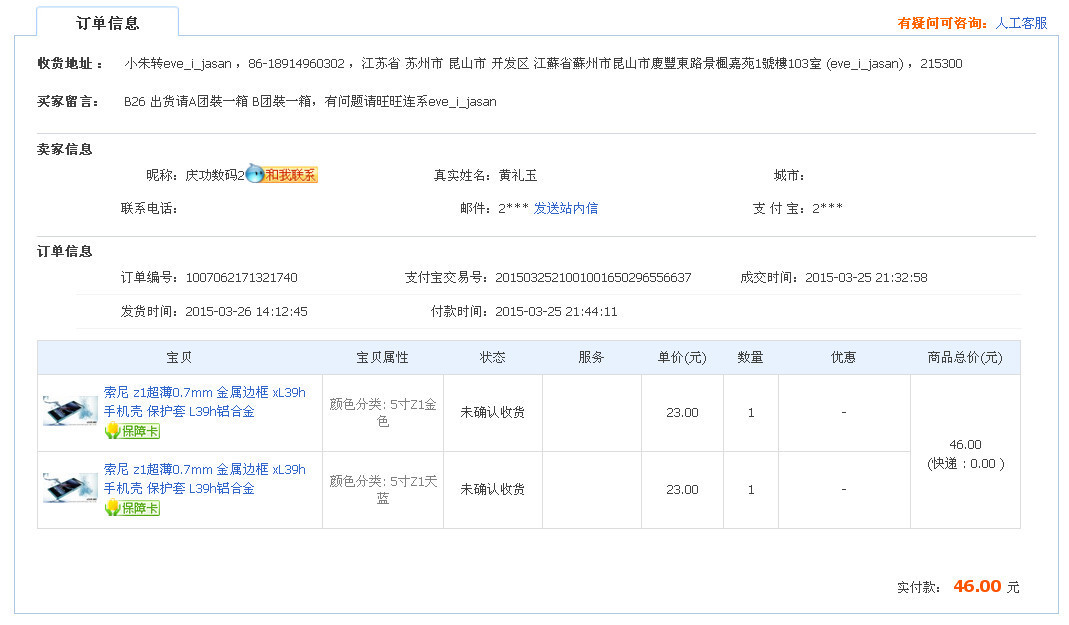1069x625 pixels.
Task: Open the 人工客服 support link
Action: (x=1021, y=23)
